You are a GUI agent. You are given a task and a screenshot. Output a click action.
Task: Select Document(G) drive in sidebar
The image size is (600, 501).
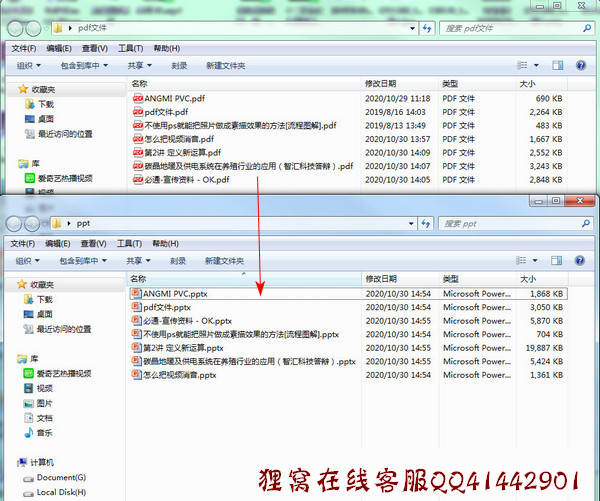60,478
